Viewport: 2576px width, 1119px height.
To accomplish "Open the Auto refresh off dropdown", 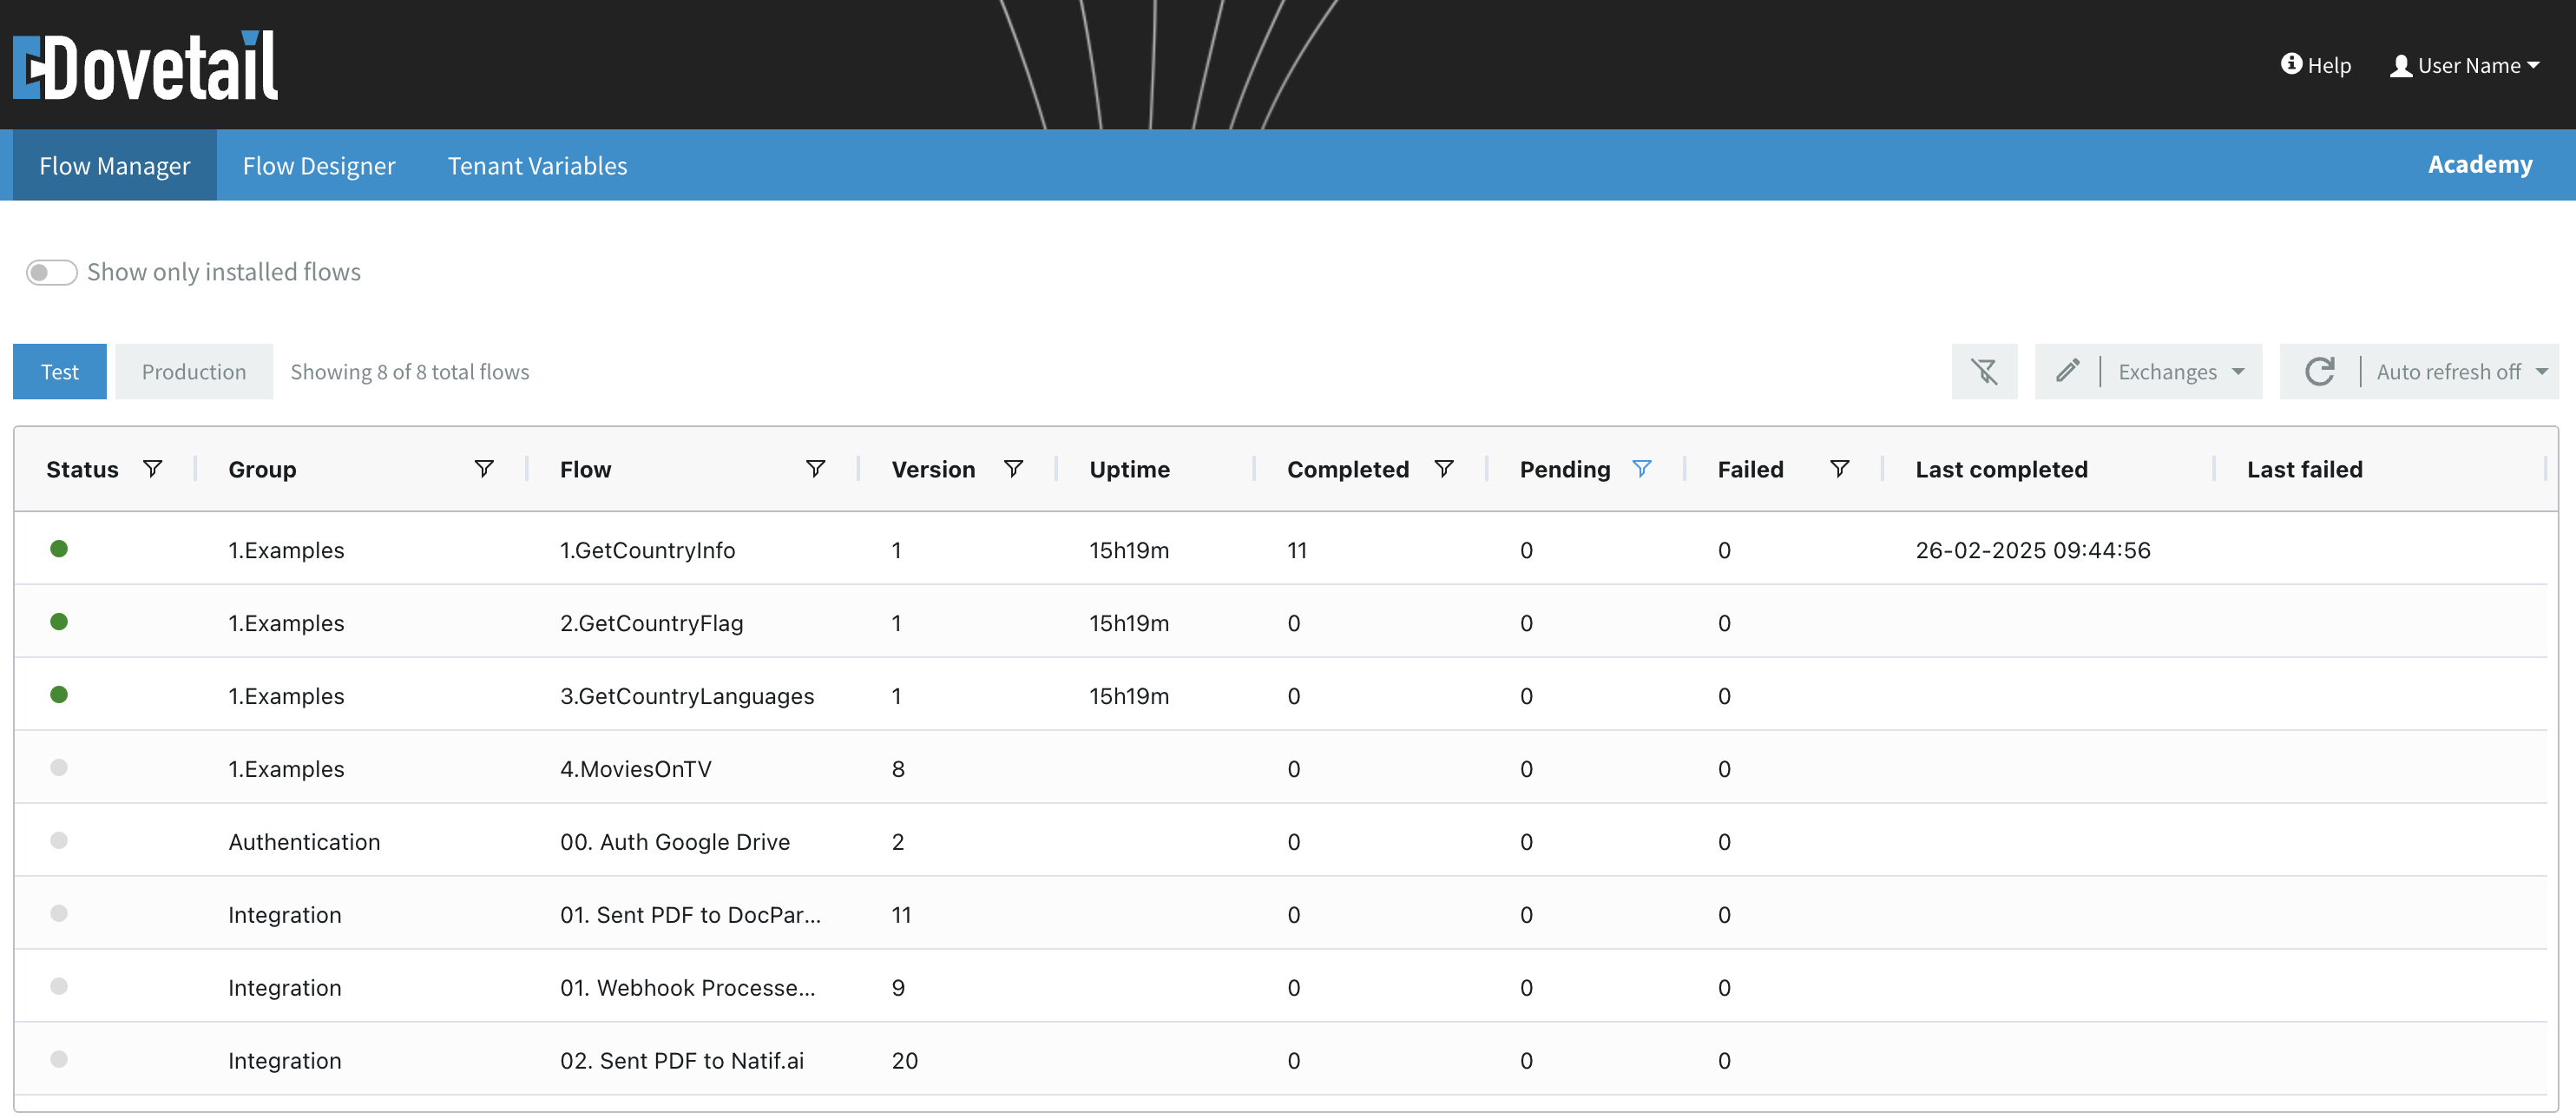I will pyautogui.click(x=2461, y=372).
